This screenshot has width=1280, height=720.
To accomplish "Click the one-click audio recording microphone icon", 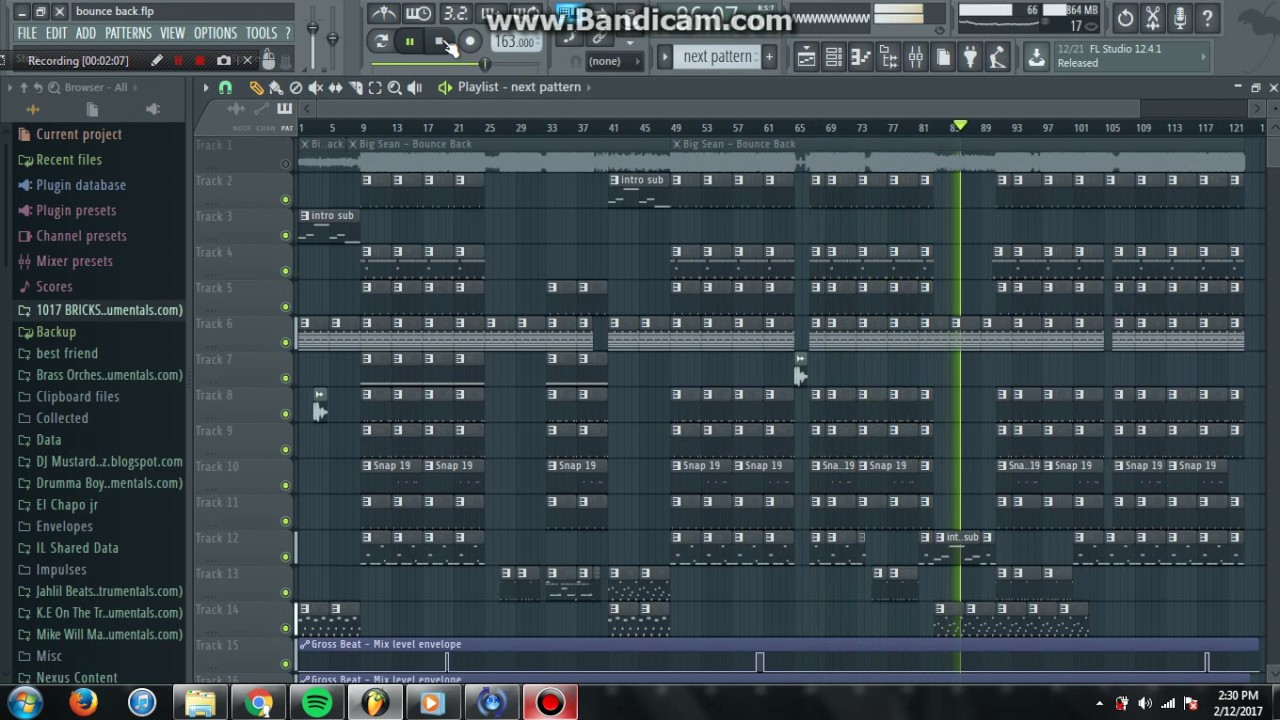I will click(1180, 18).
